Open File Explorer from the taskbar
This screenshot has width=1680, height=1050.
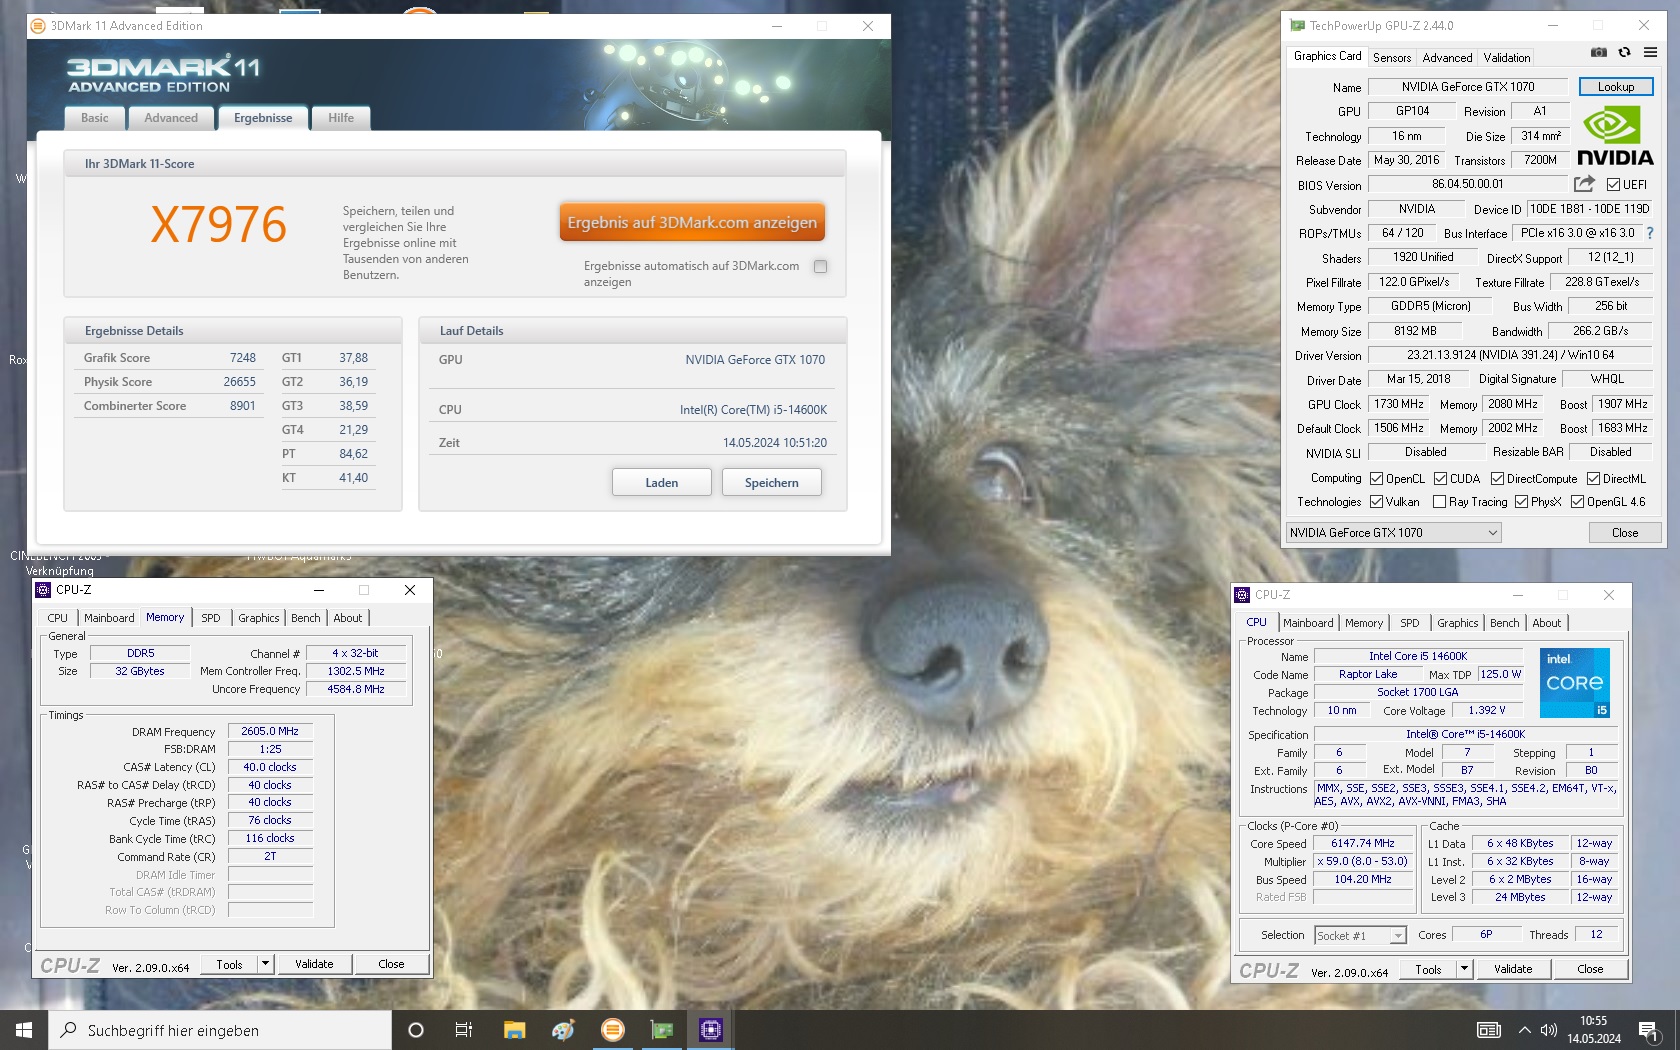click(514, 1030)
